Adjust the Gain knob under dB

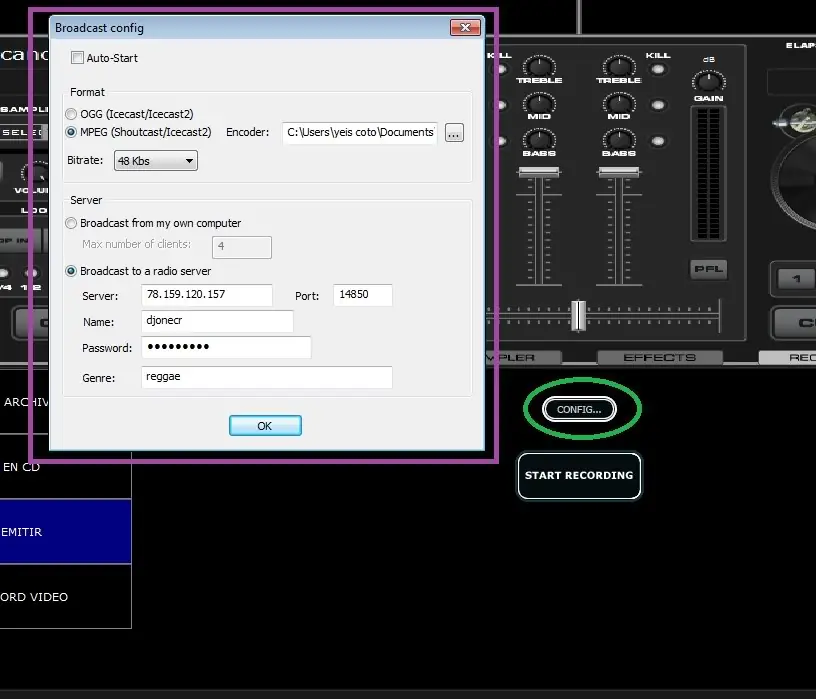coord(708,82)
